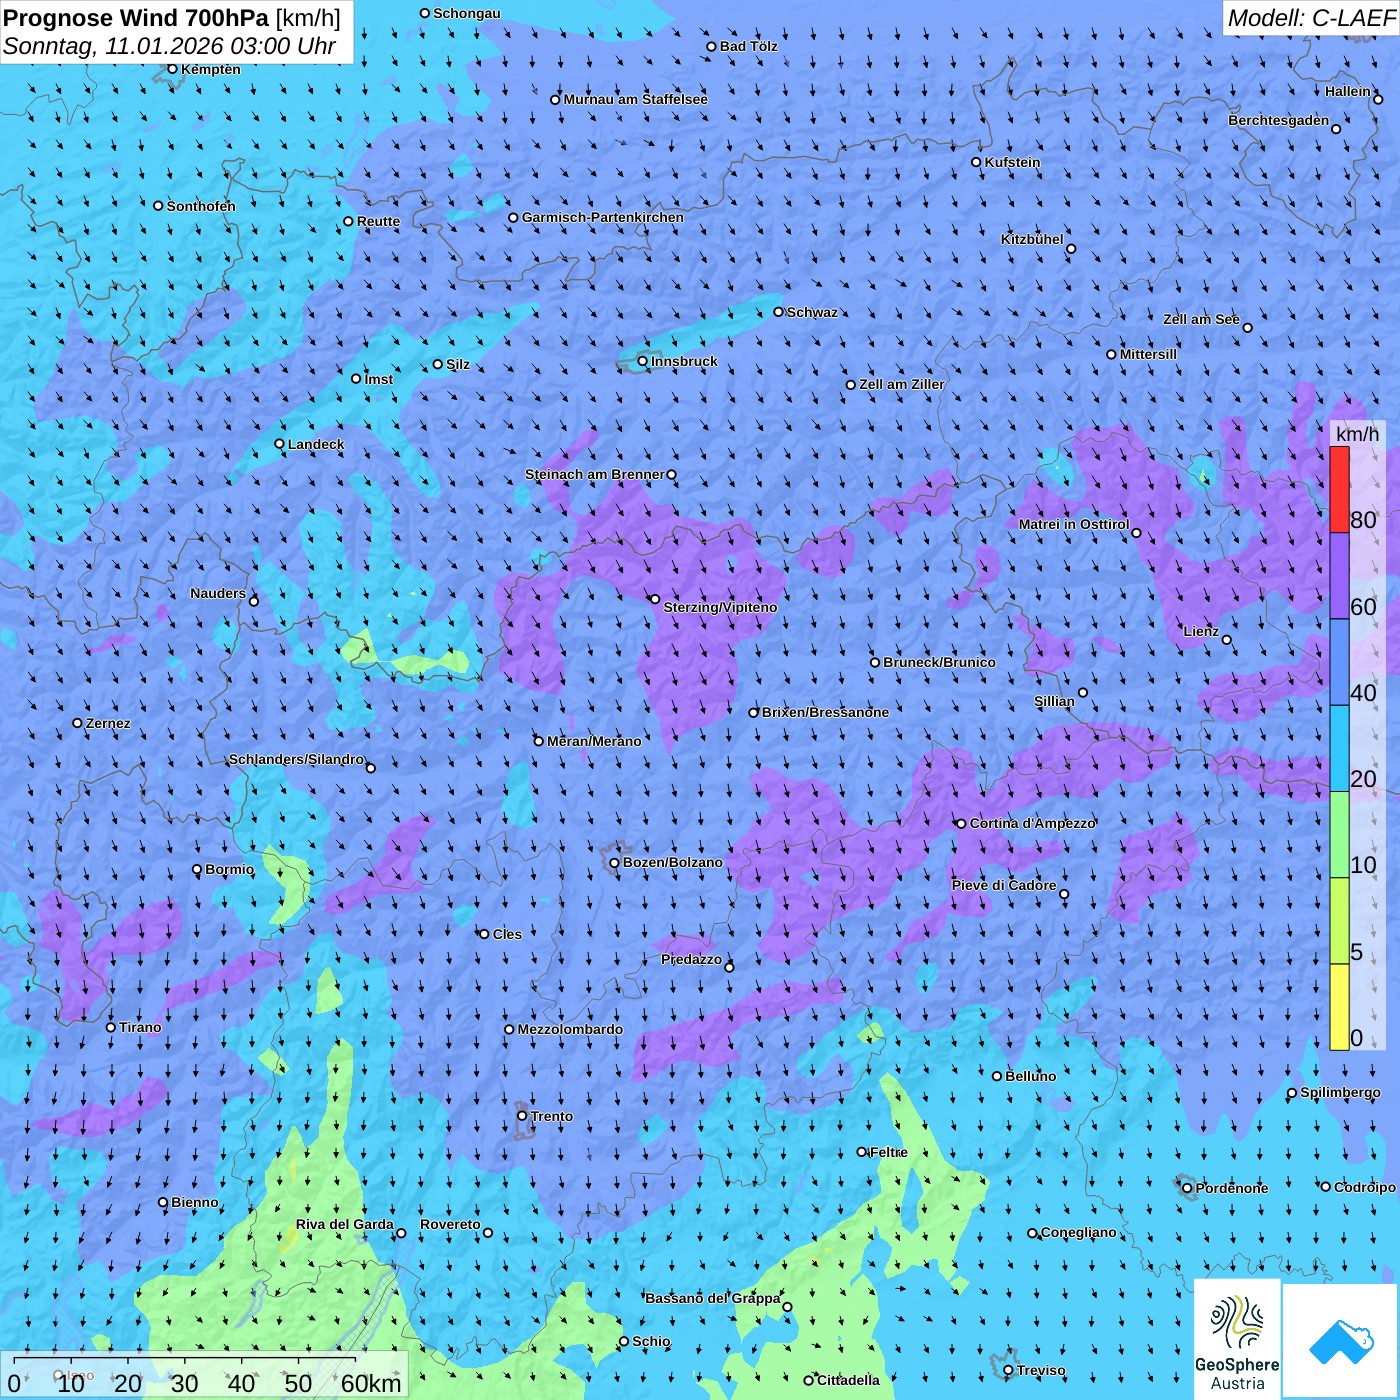Click the Trento city label
The width and height of the screenshot is (1400, 1400).
tap(552, 1116)
